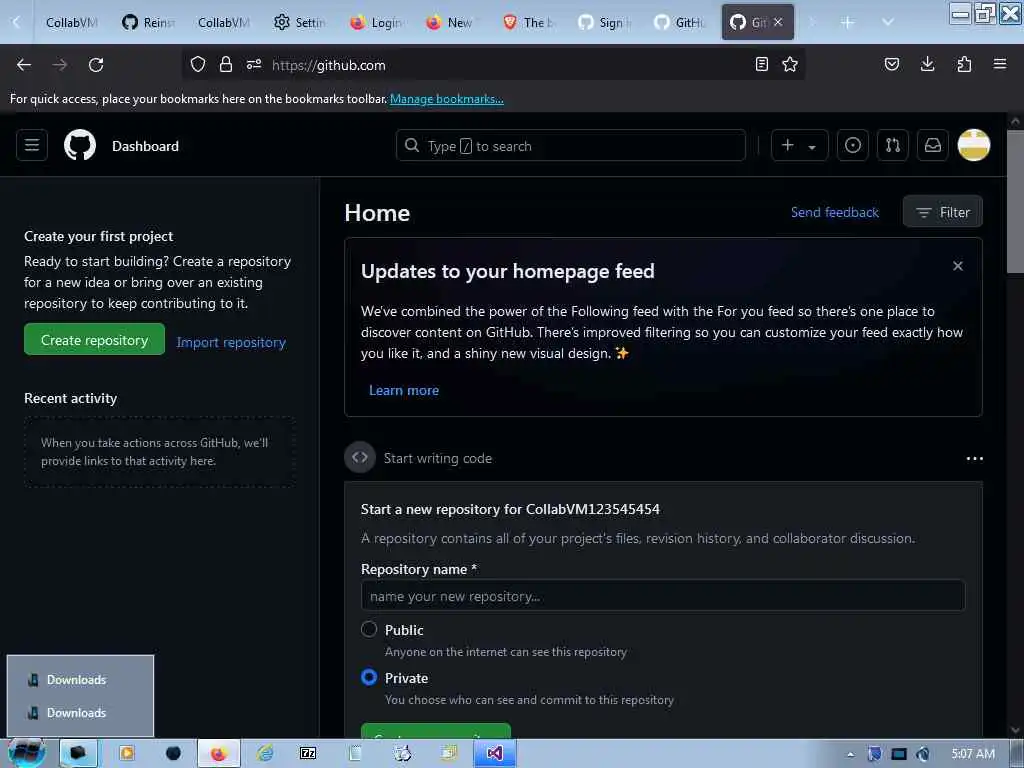Toggle reader view icon in address bar
The height and width of the screenshot is (768, 1024).
(x=761, y=64)
